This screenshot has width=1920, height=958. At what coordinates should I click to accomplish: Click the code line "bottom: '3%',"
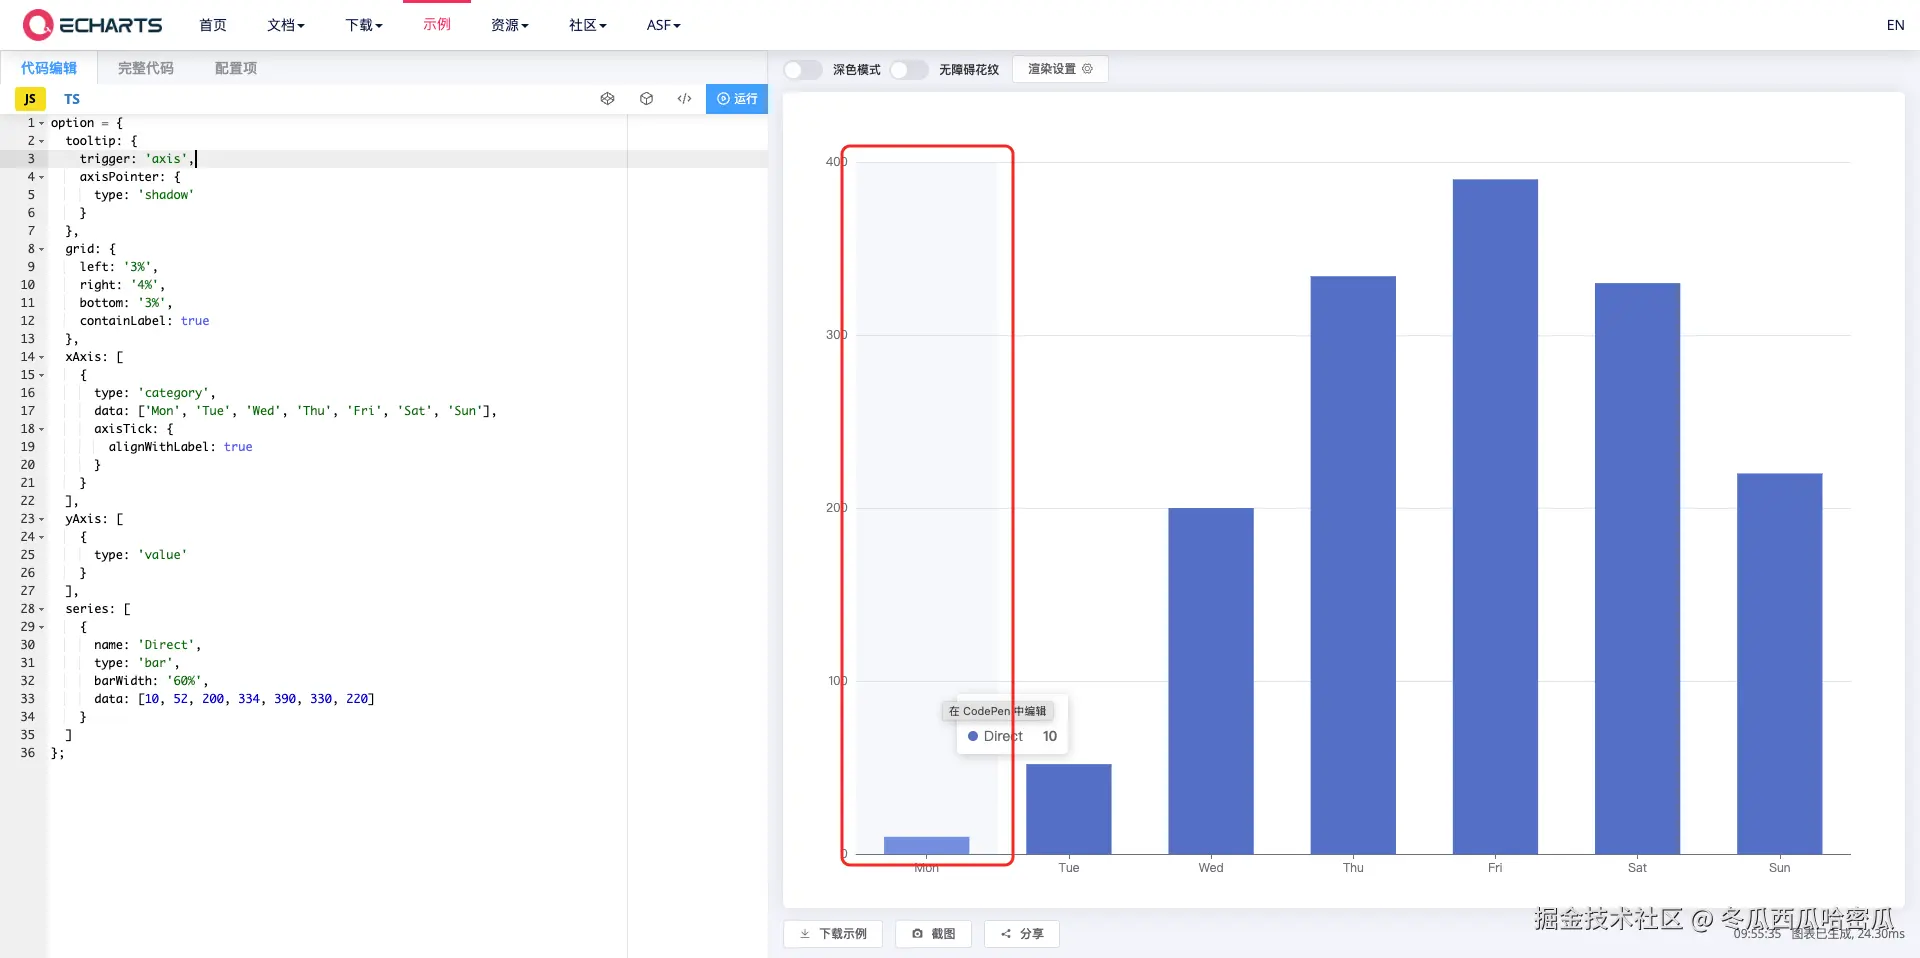tap(126, 303)
